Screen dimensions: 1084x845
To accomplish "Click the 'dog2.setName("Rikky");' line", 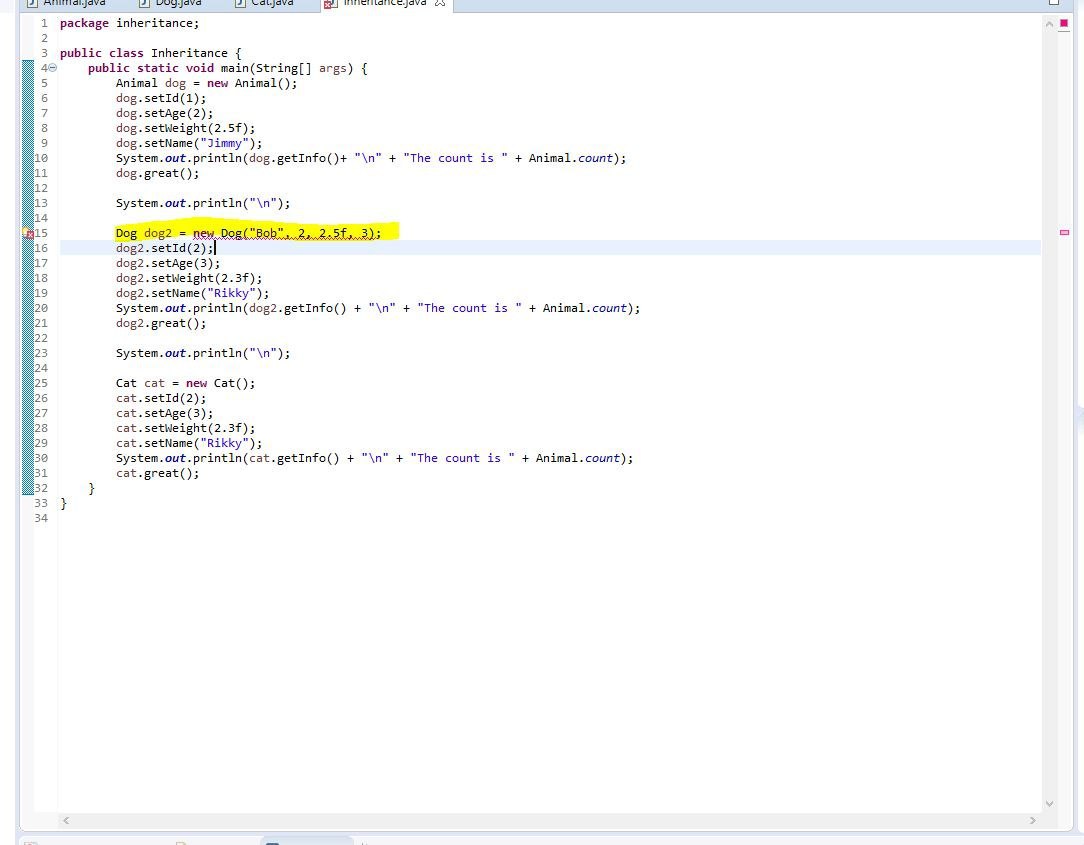I will pyautogui.click(x=193, y=293).
